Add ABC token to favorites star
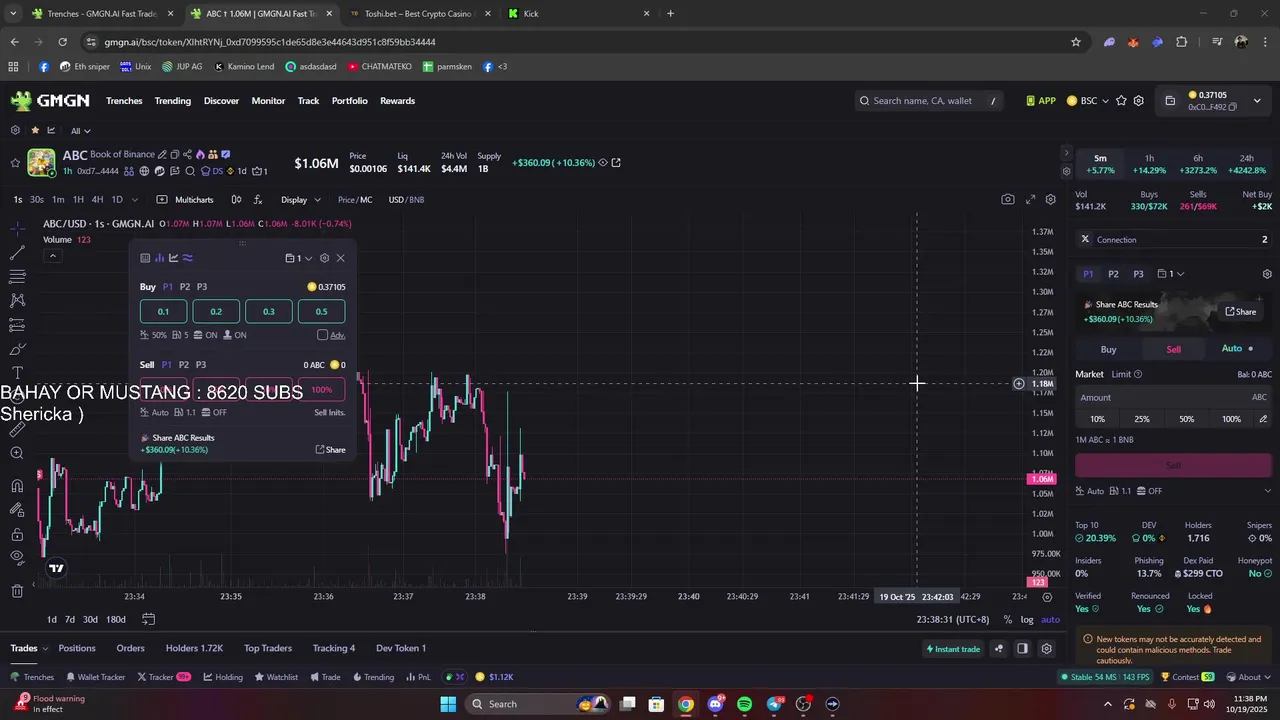This screenshot has width=1280, height=720. click(x=15, y=162)
